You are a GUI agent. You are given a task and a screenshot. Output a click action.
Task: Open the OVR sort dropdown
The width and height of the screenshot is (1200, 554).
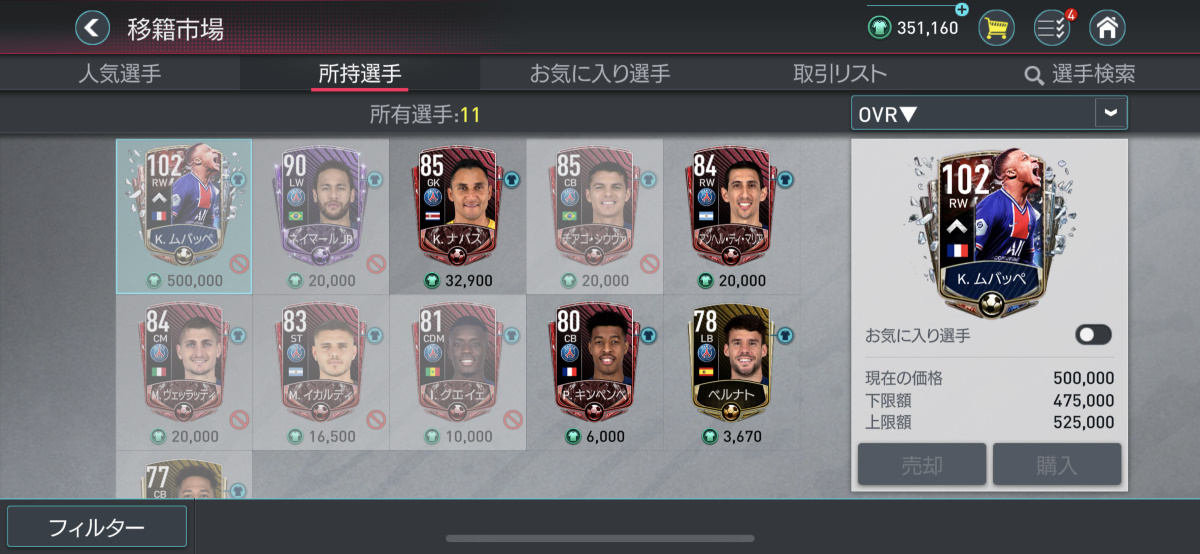989,113
